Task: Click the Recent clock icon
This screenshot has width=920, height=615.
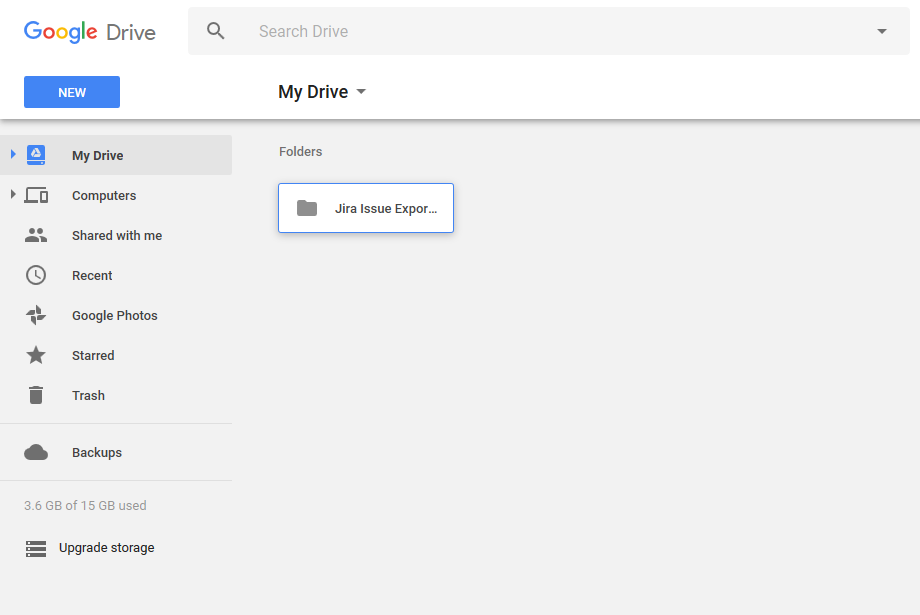Action: pyautogui.click(x=36, y=275)
